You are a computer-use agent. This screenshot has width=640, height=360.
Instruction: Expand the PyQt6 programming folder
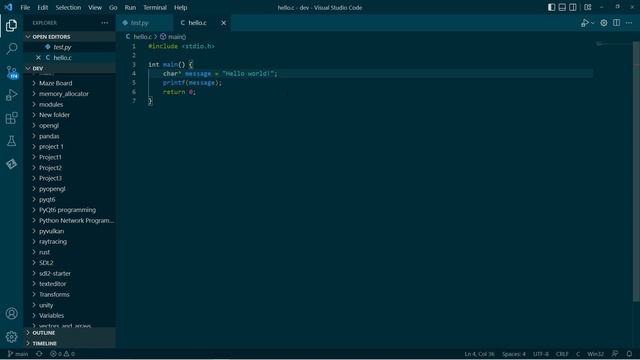(x=69, y=210)
